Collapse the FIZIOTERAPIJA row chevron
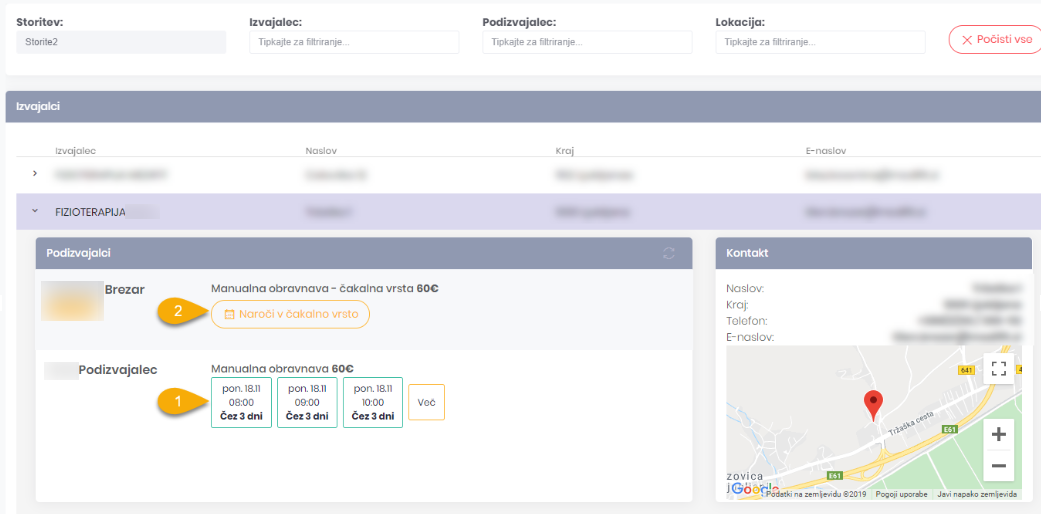Viewport: 1041px width, 514px height. [x=35, y=211]
